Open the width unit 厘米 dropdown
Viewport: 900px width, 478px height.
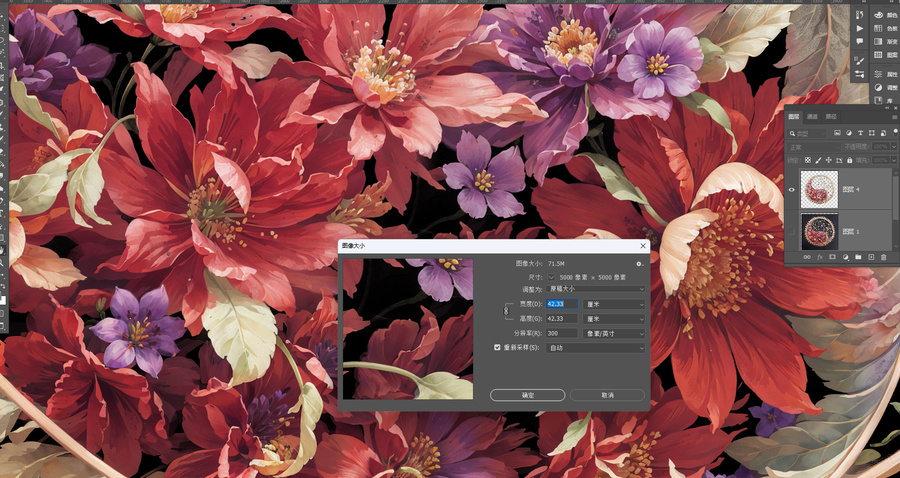(614, 304)
